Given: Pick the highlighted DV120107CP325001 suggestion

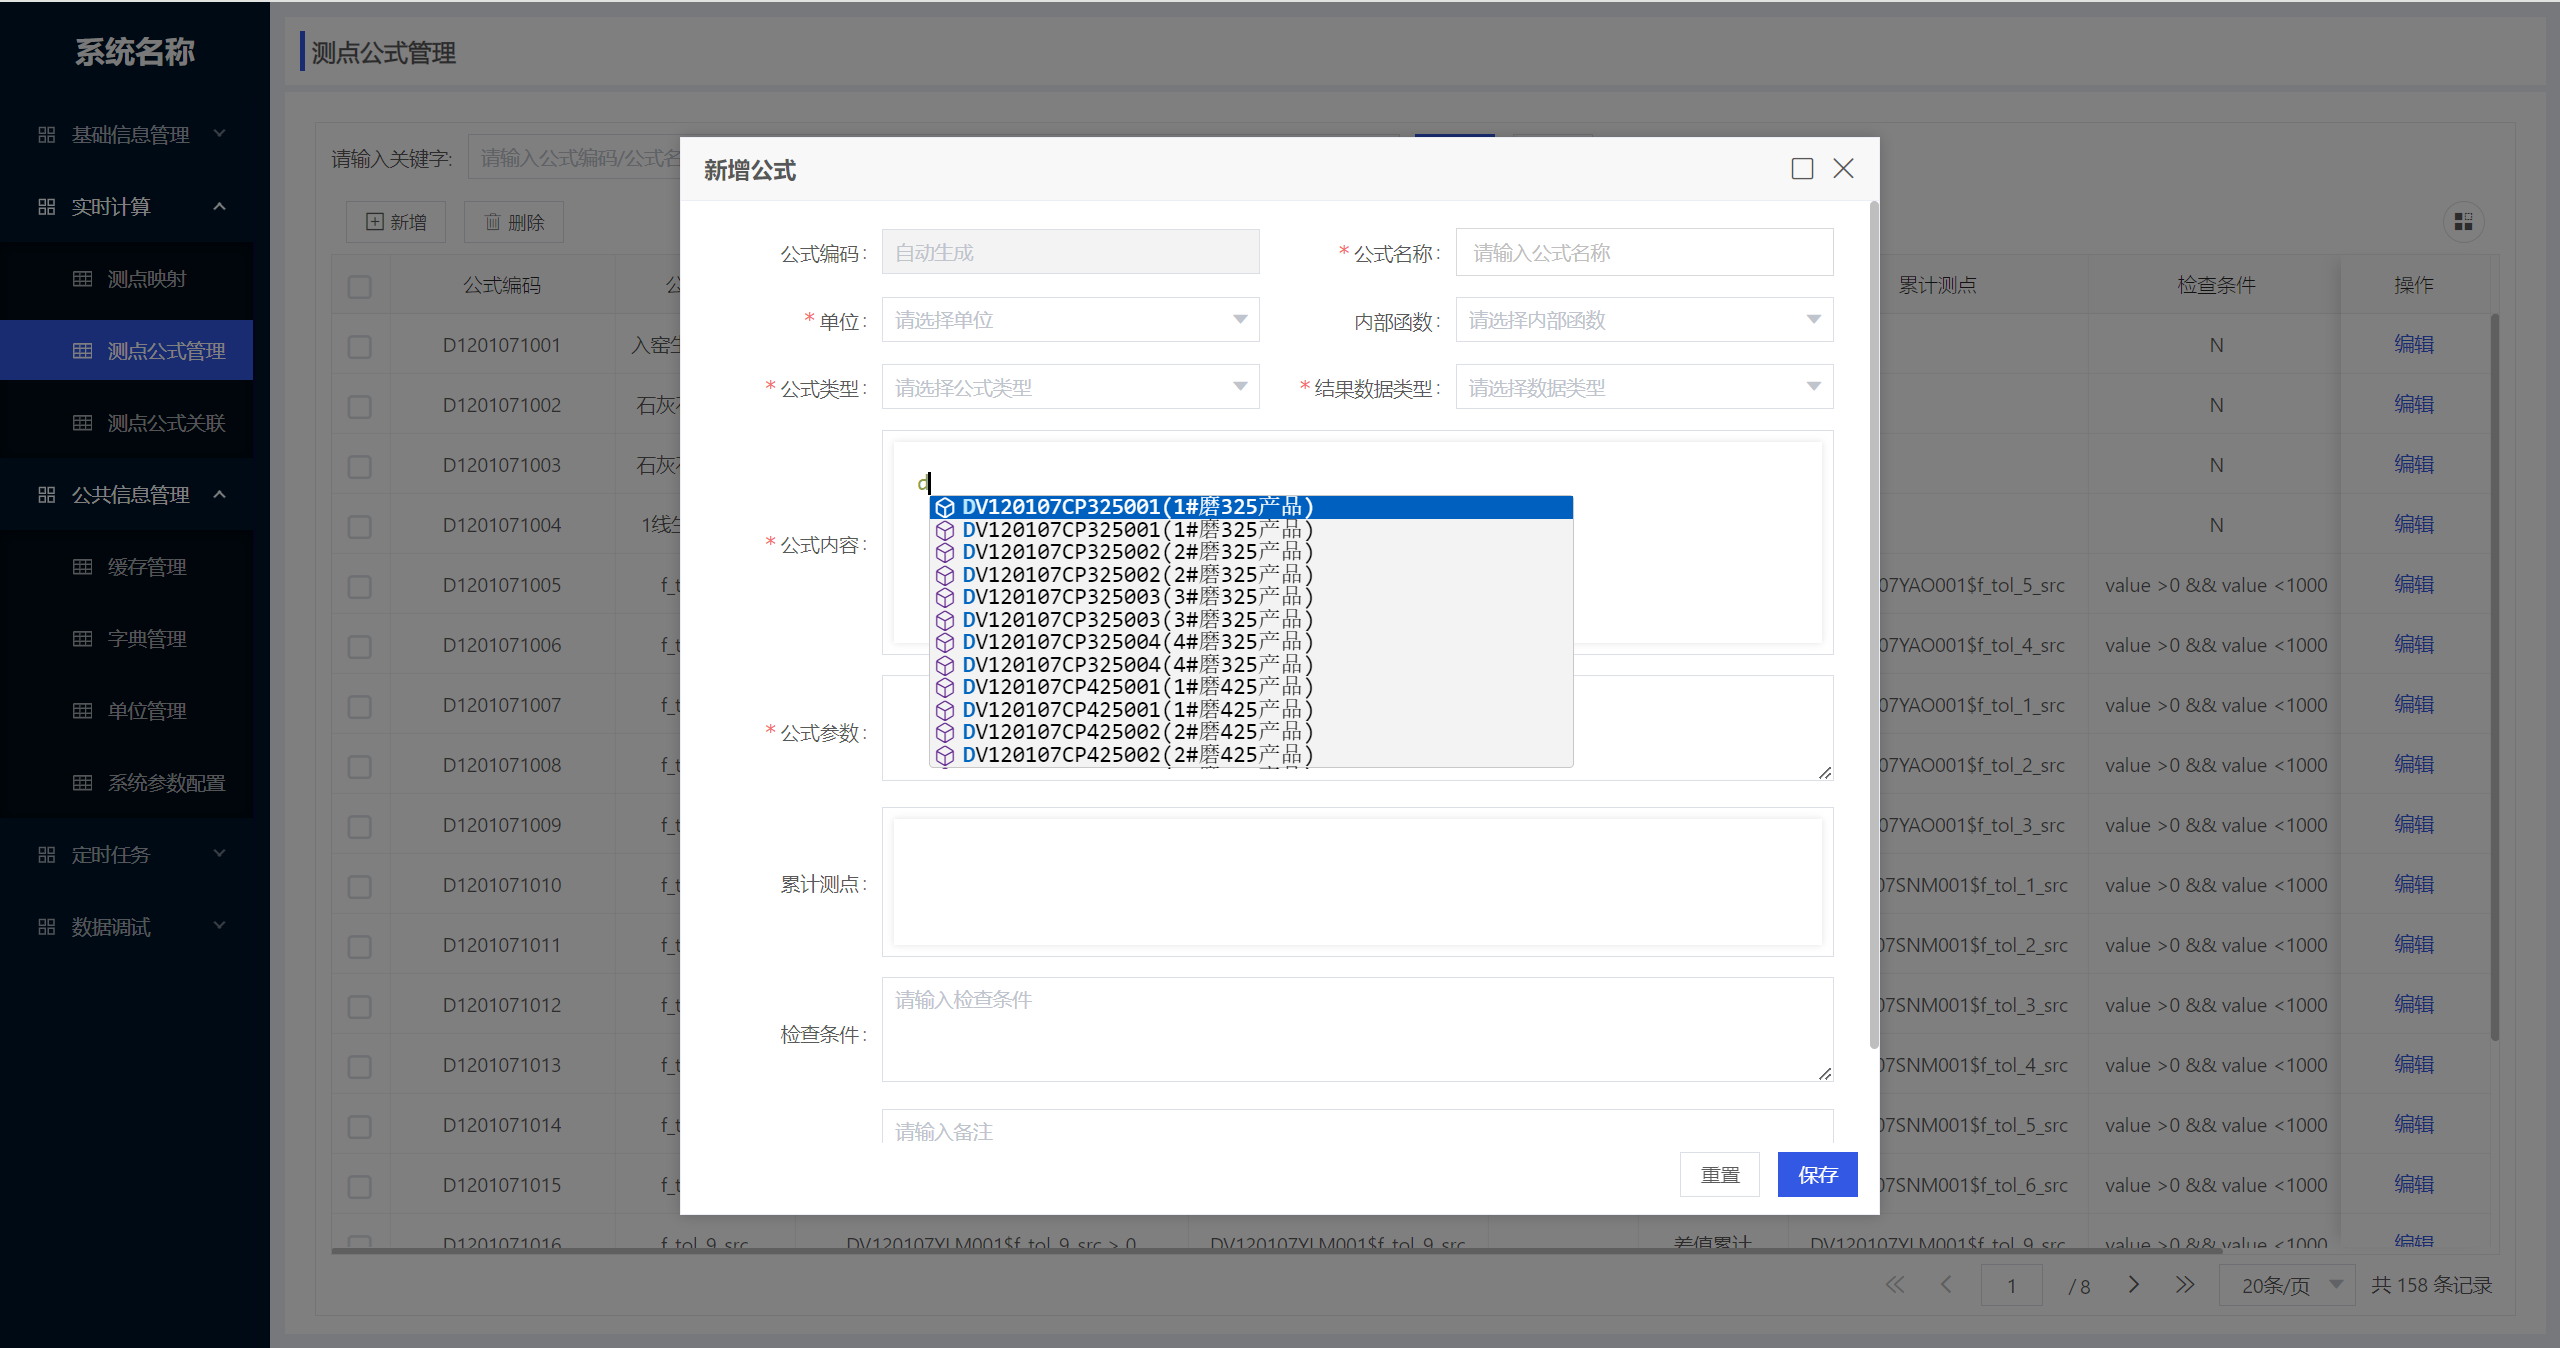Looking at the screenshot, I should pos(1251,507).
